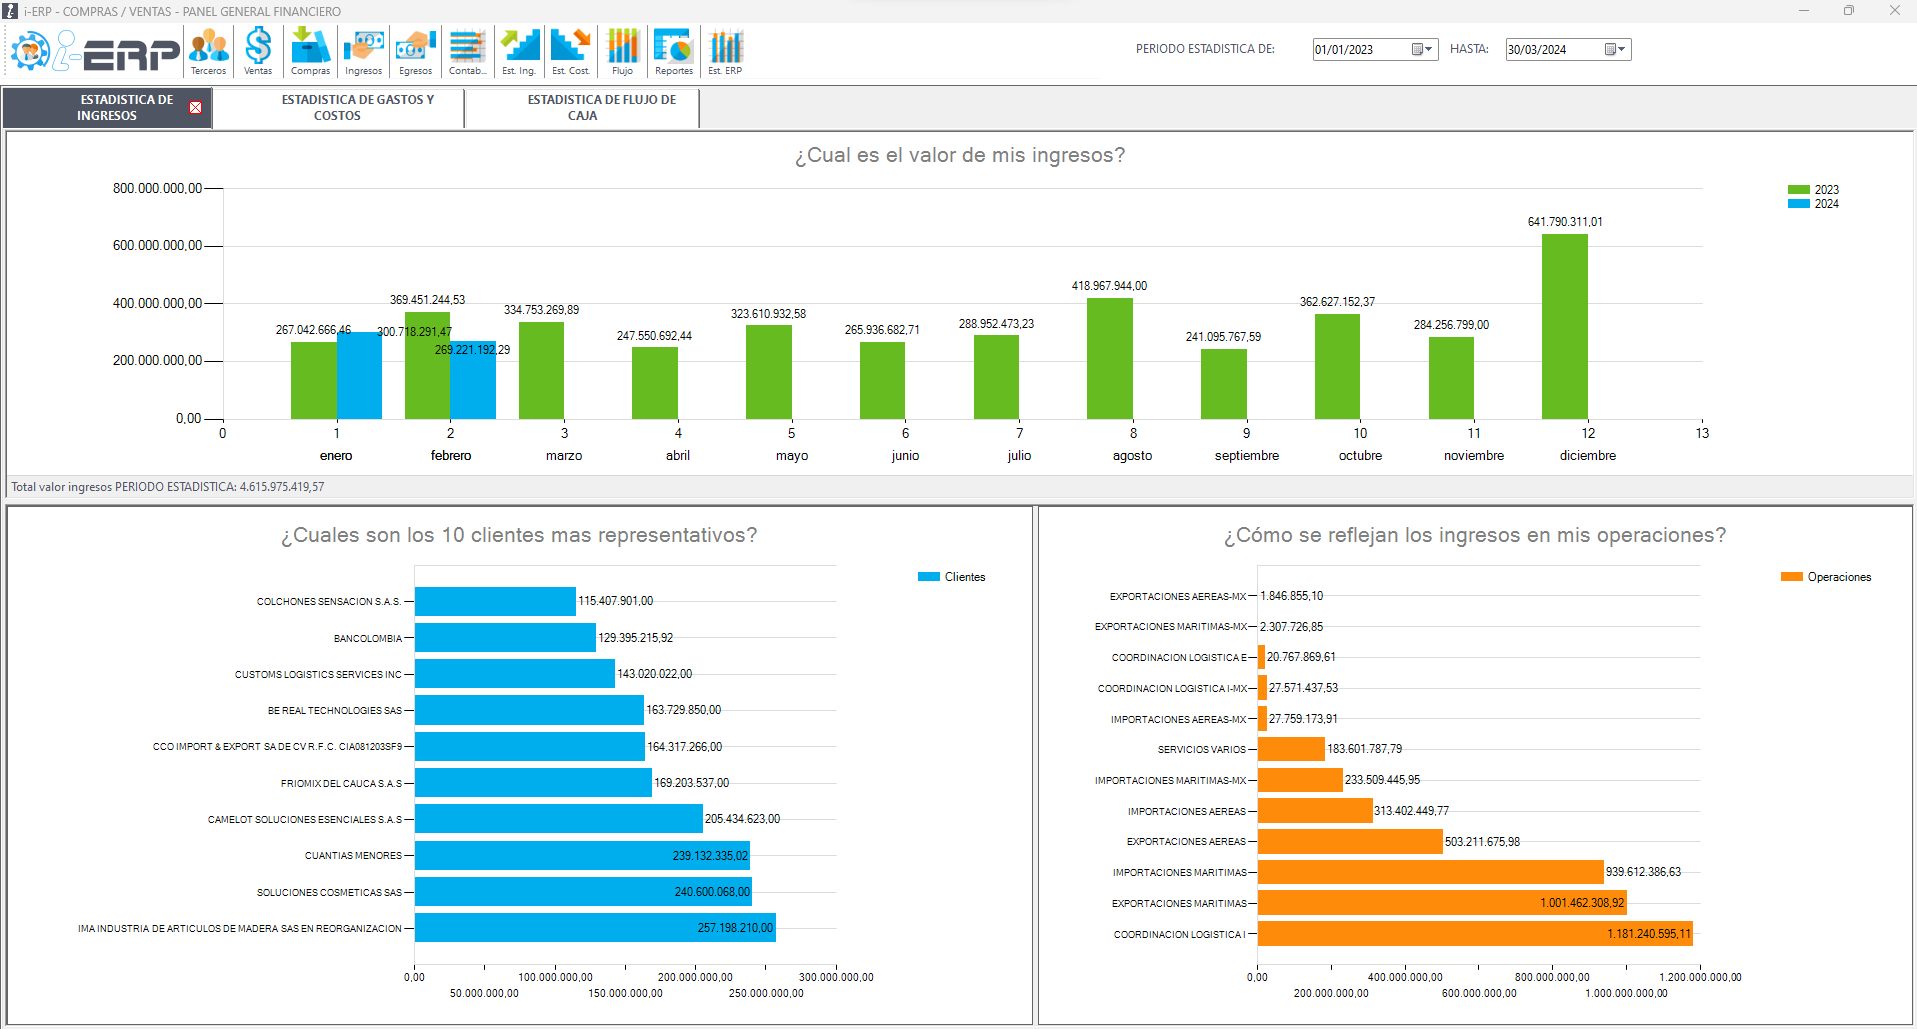Click the Ventas dollar sign icon
The width and height of the screenshot is (1917, 1029).
258,51
